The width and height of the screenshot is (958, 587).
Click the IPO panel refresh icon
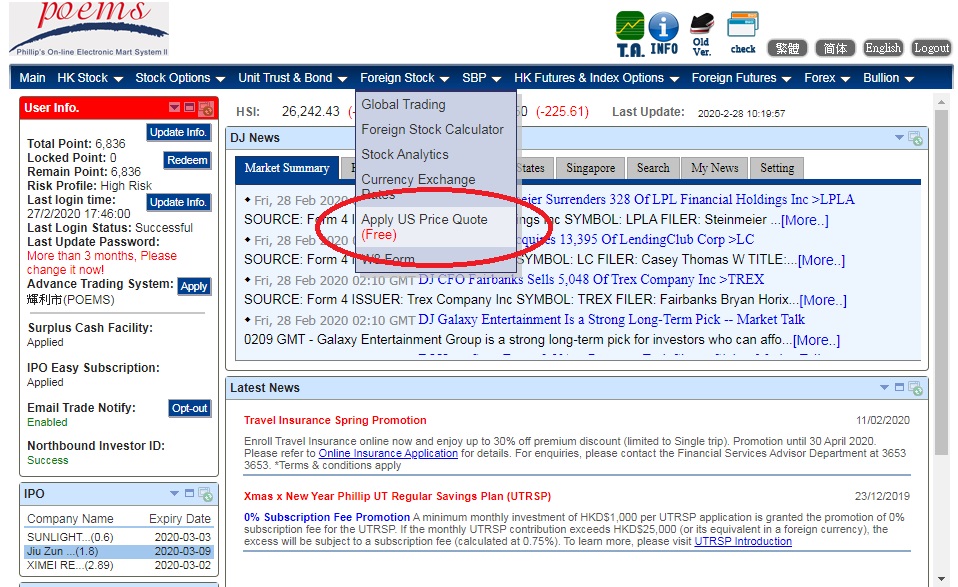point(205,494)
